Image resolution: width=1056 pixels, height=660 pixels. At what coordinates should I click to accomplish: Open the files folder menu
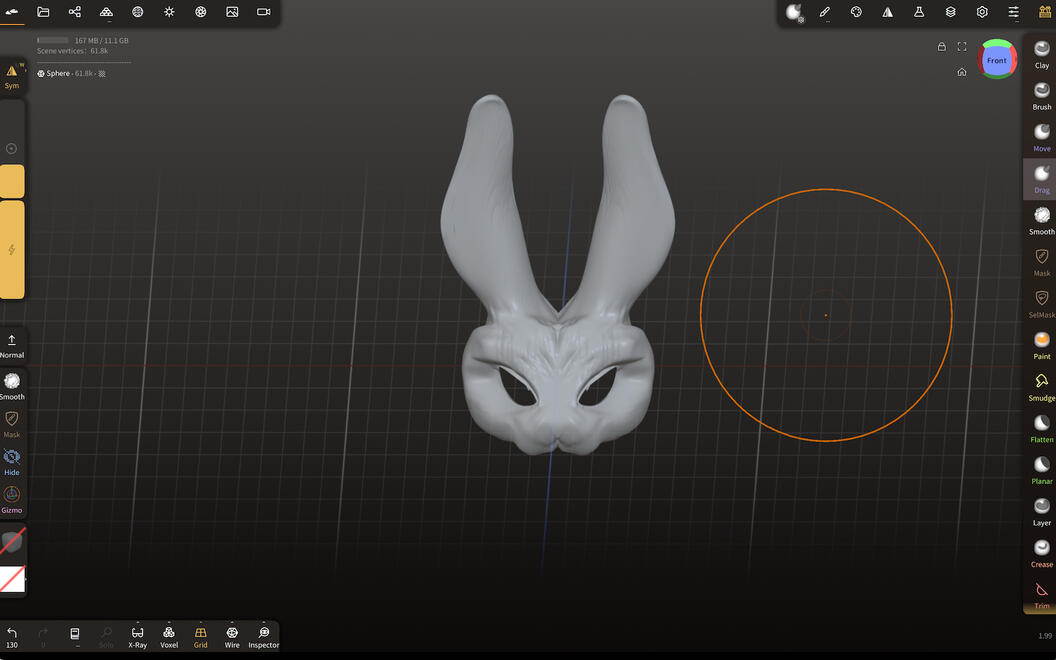click(43, 12)
